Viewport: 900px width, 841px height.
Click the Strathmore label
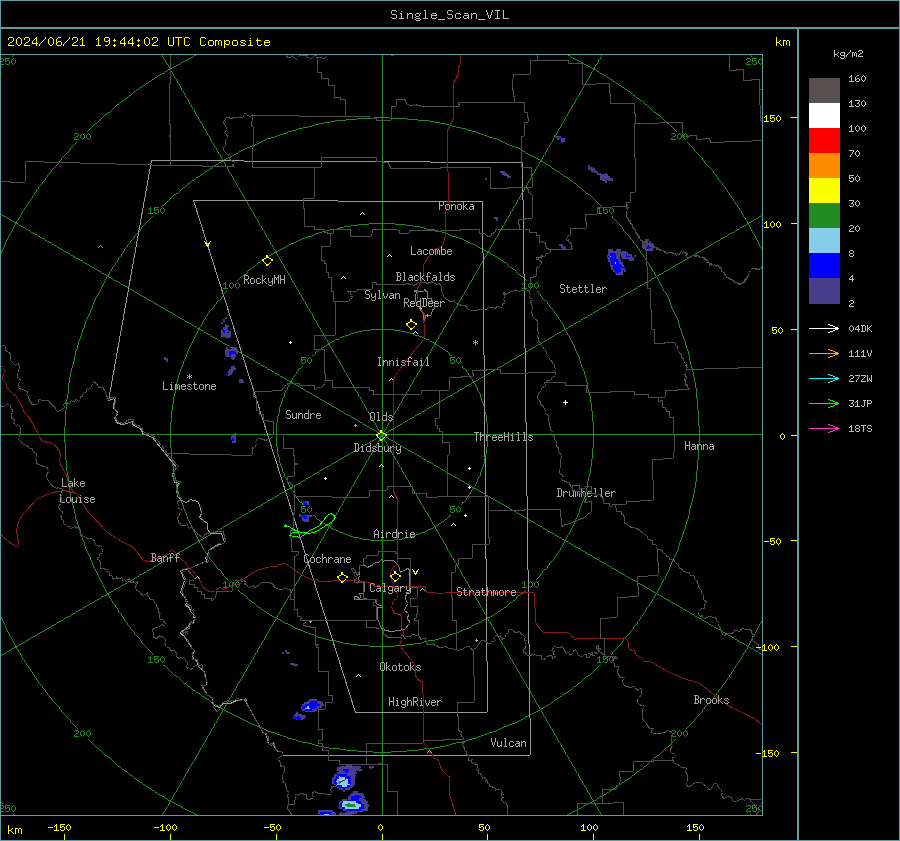(x=486, y=592)
